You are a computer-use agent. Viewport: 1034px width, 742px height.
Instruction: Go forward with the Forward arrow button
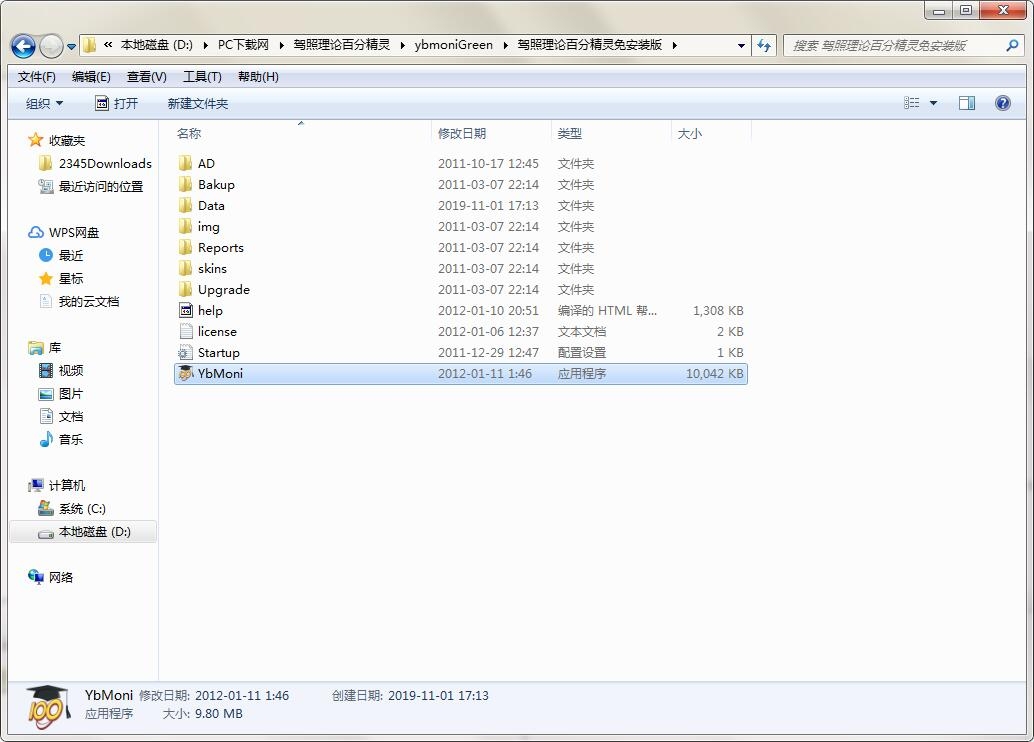pos(51,46)
